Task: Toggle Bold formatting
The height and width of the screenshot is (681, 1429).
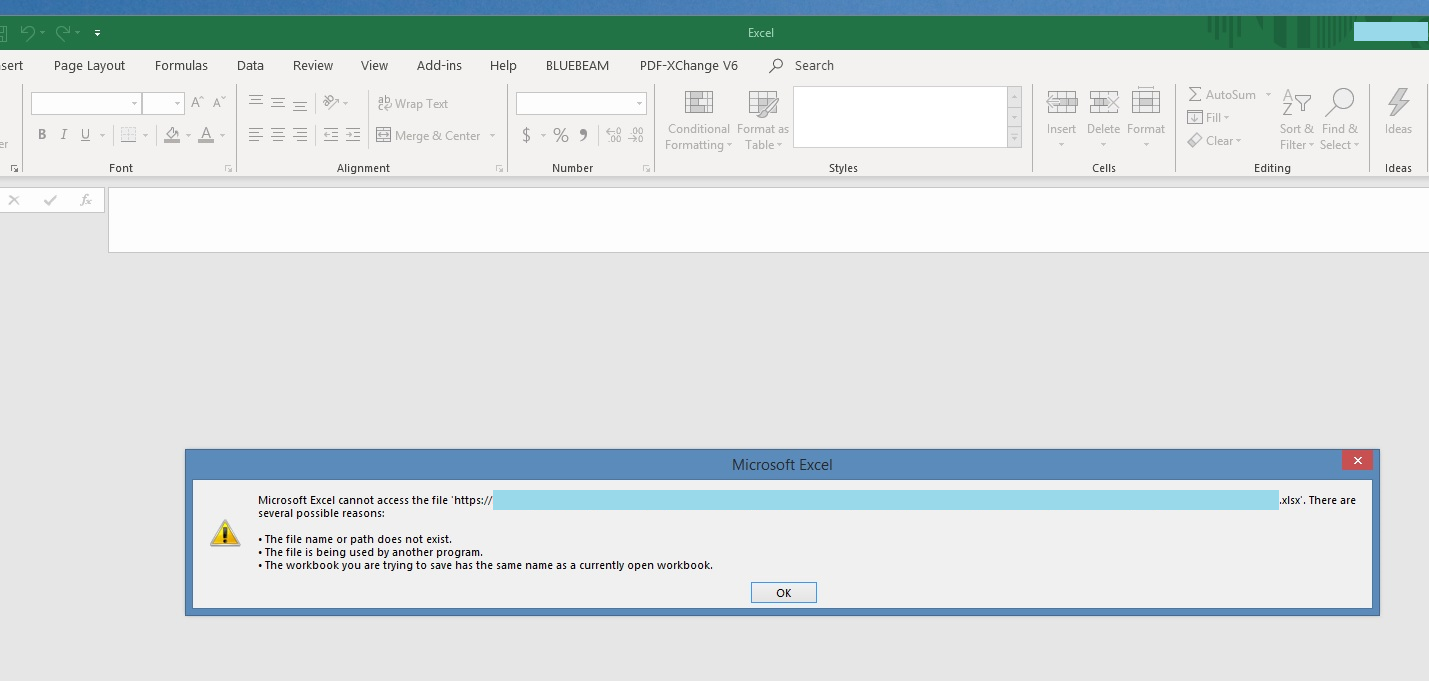Action: click(x=42, y=135)
